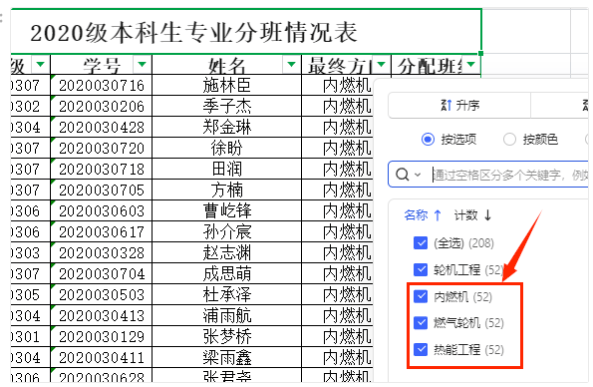Sort filter list by 名称
The image size is (593, 387).
point(423,215)
